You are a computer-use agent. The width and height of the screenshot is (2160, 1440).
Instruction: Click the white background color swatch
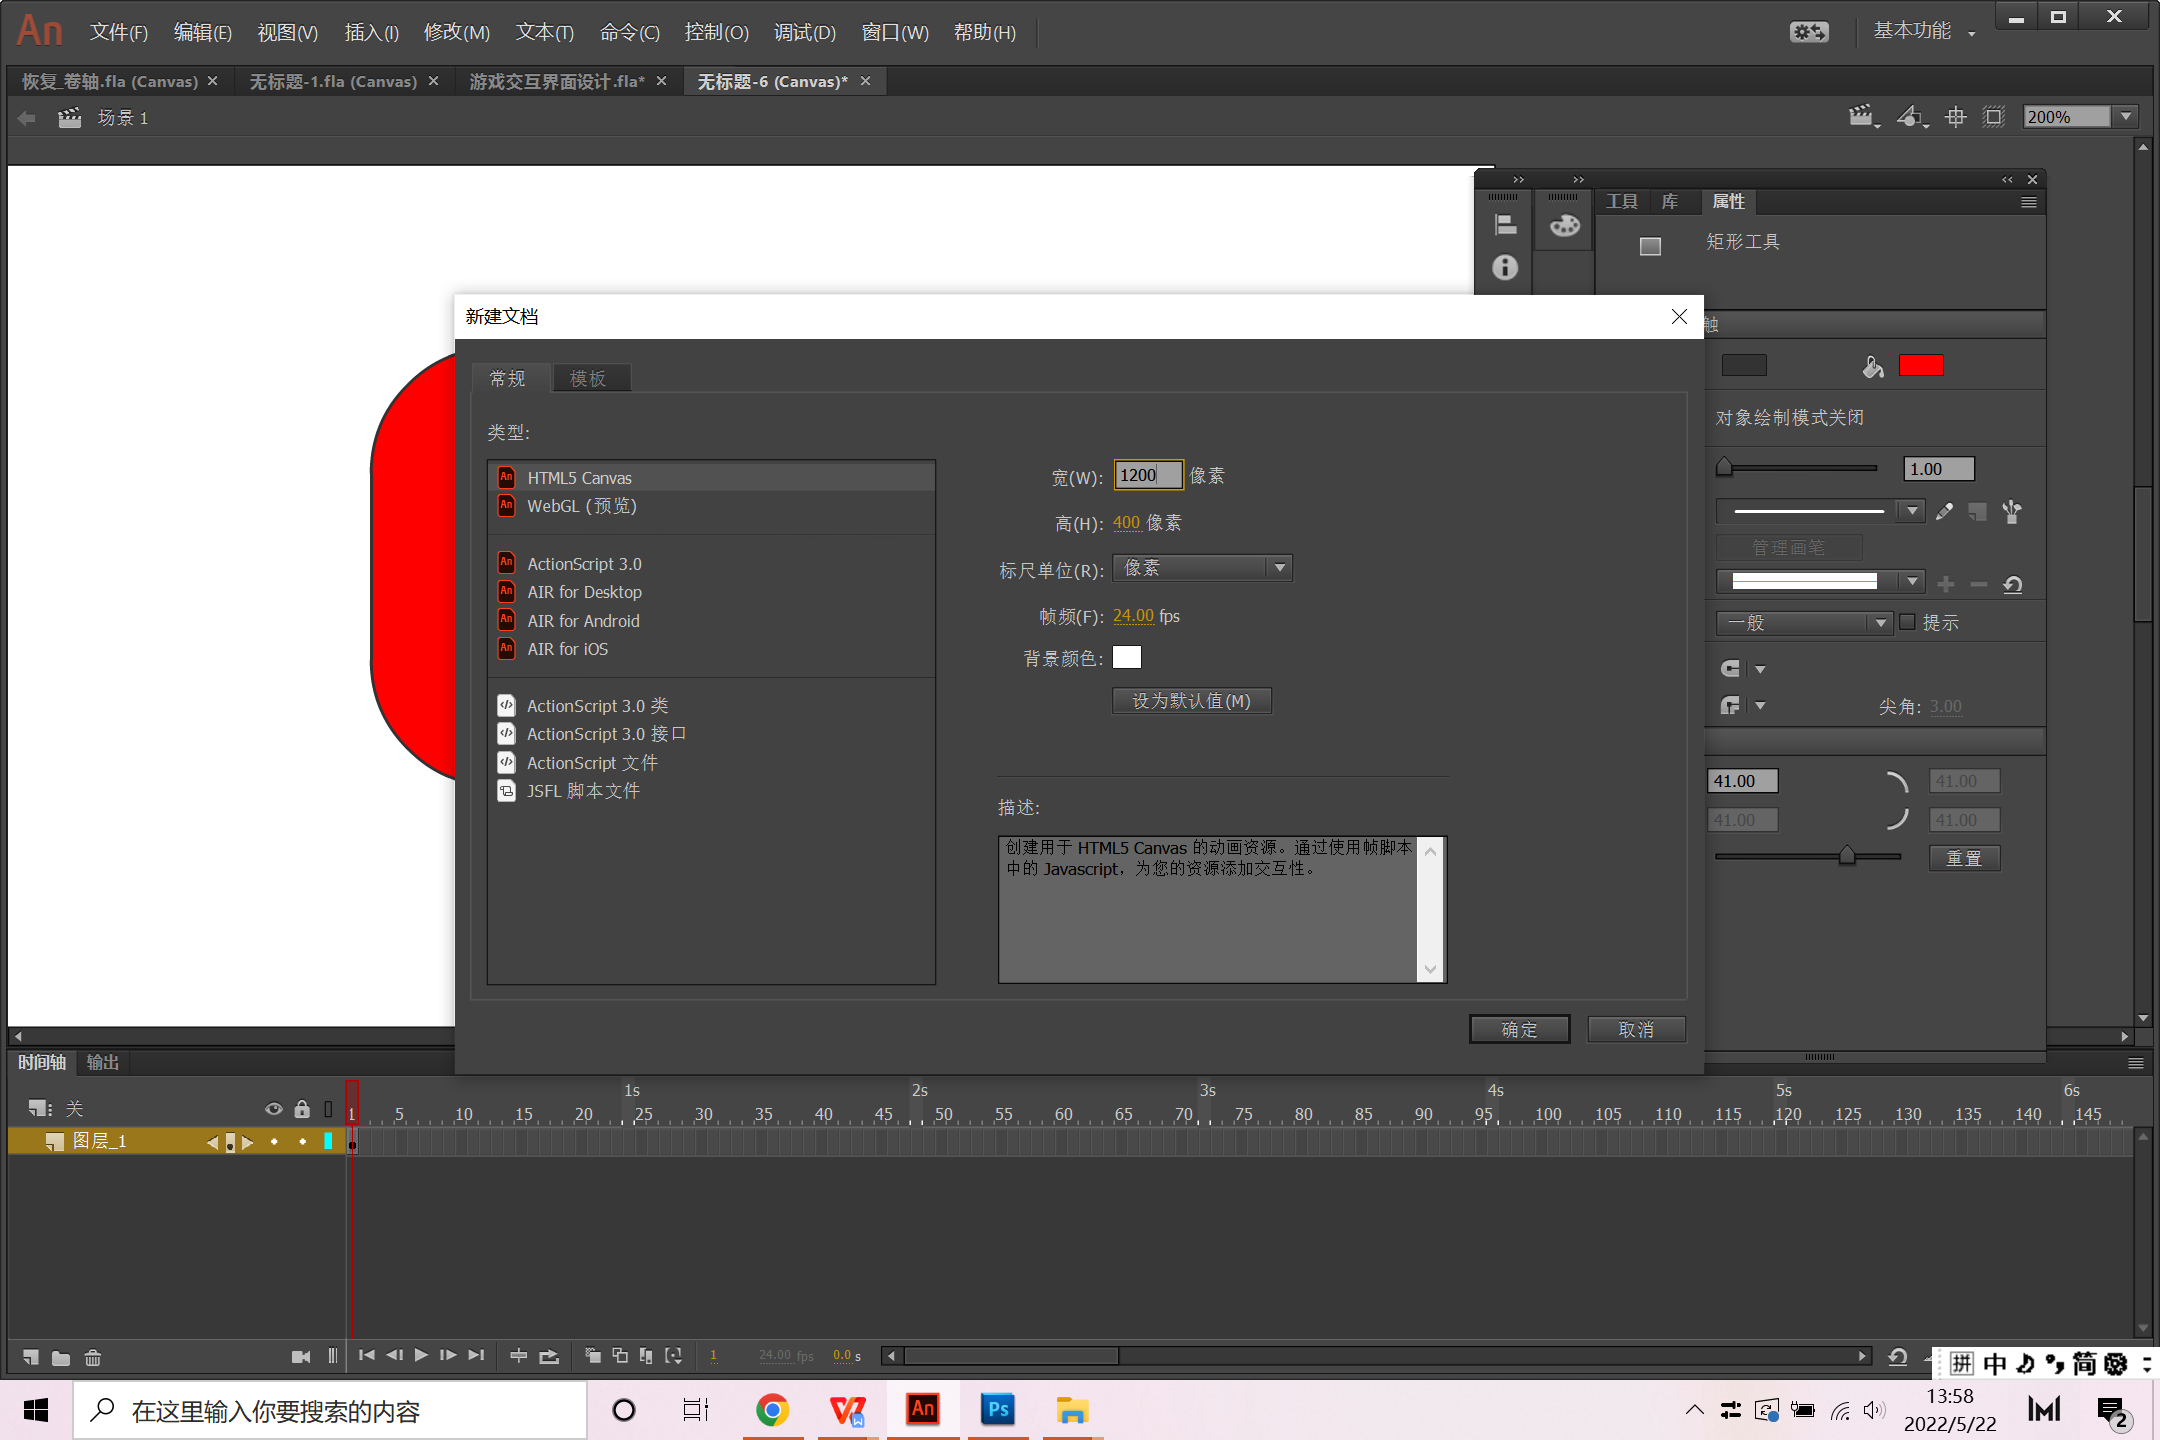tap(1126, 657)
